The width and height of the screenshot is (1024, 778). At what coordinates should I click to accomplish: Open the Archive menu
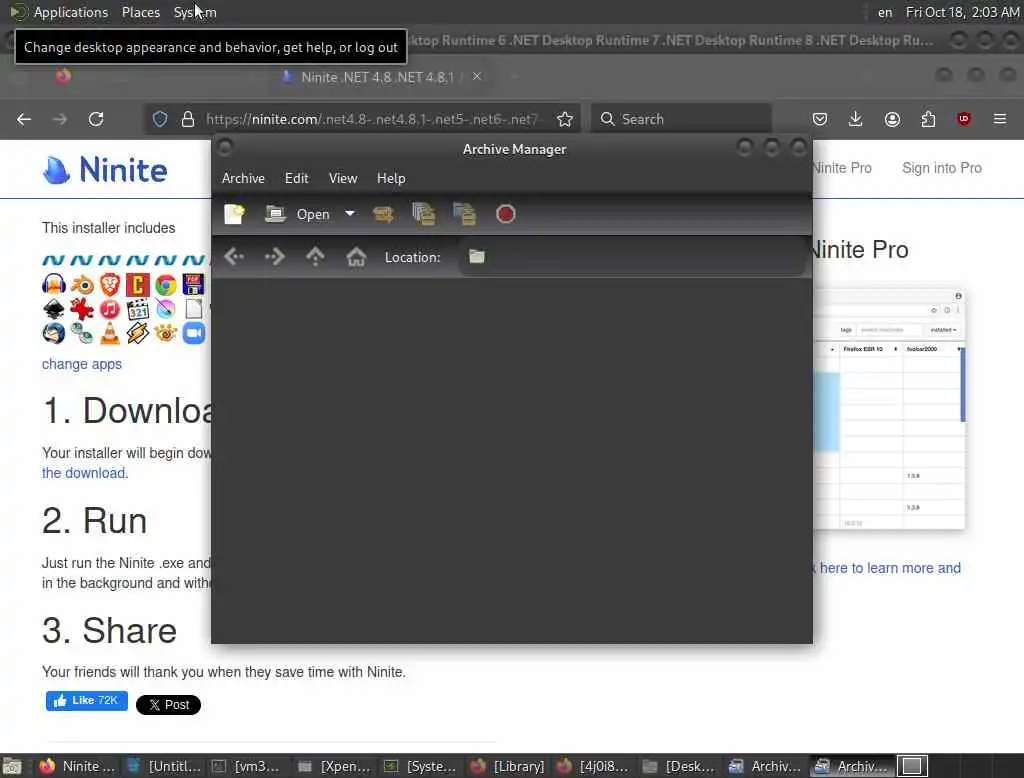[x=243, y=178]
